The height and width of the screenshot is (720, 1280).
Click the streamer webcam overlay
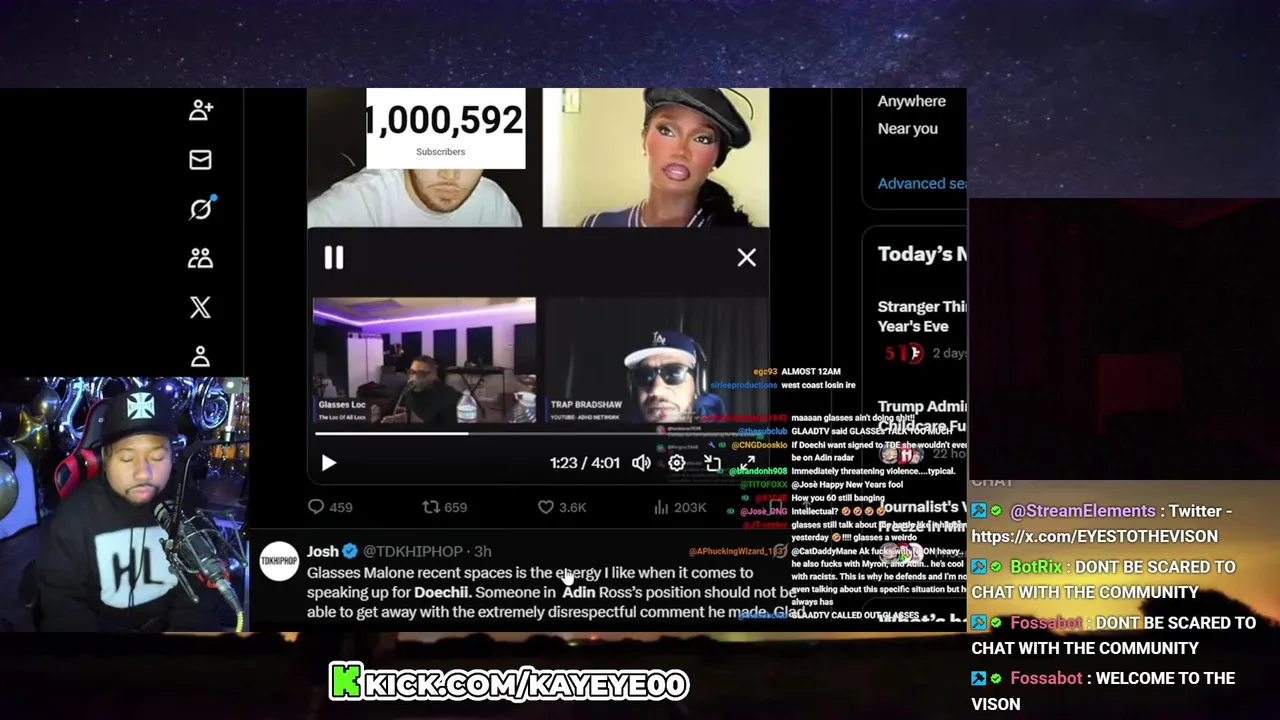click(x=124, y=504)
